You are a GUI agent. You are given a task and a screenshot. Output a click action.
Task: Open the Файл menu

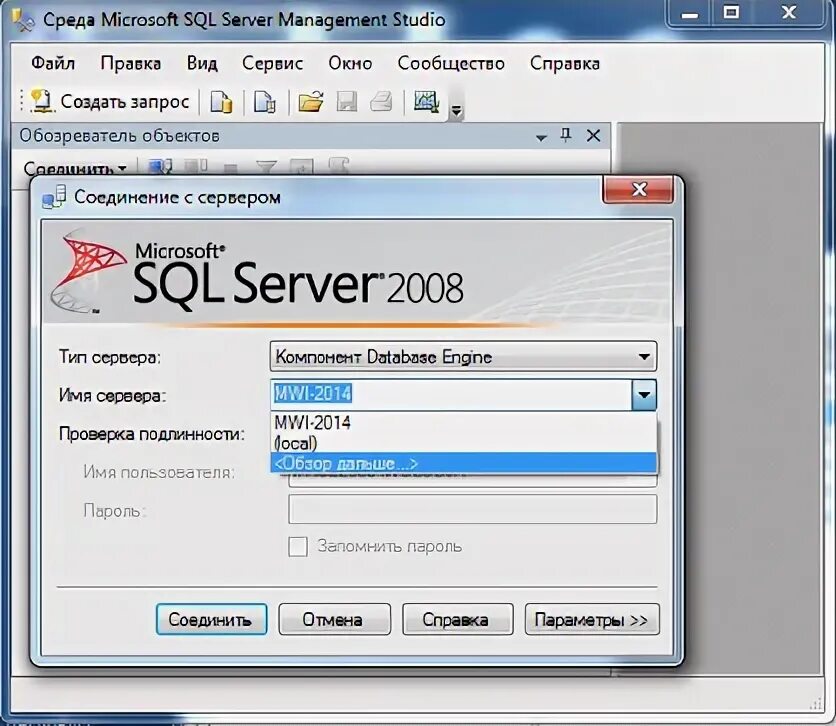(x=53, y=63)
